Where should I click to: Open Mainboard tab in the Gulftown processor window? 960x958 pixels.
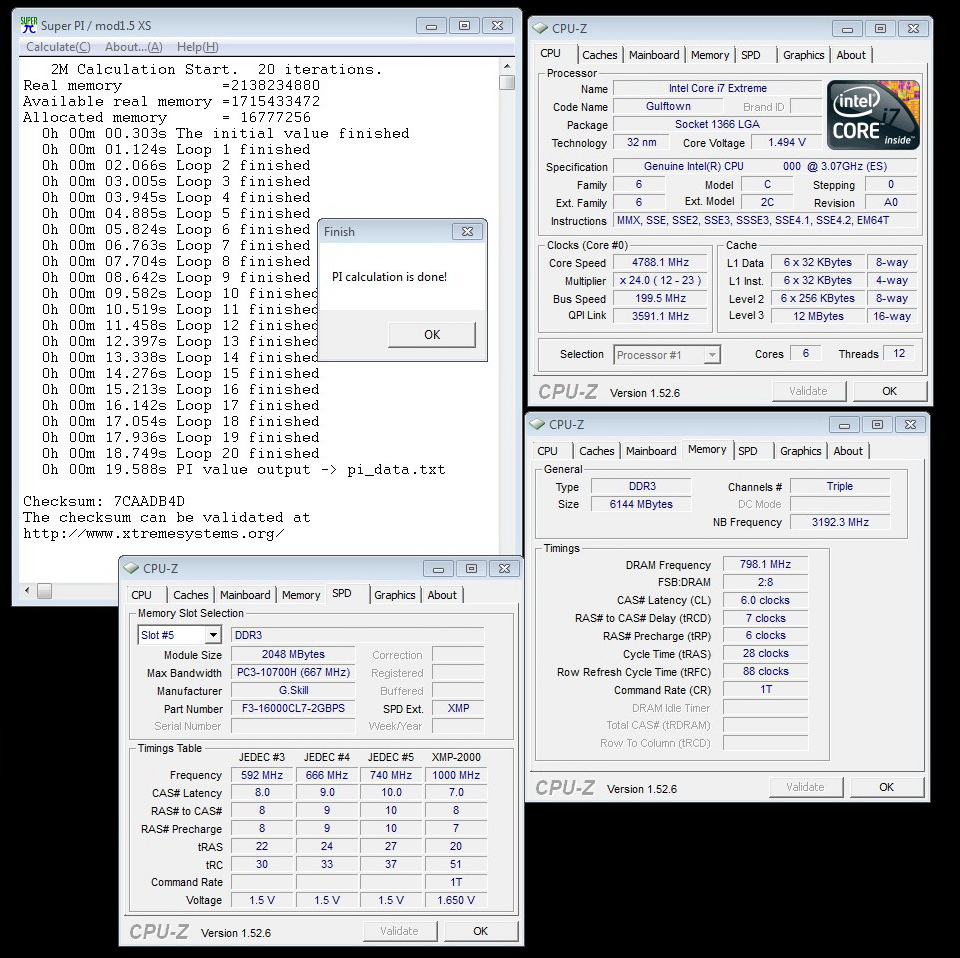(654, 55)
